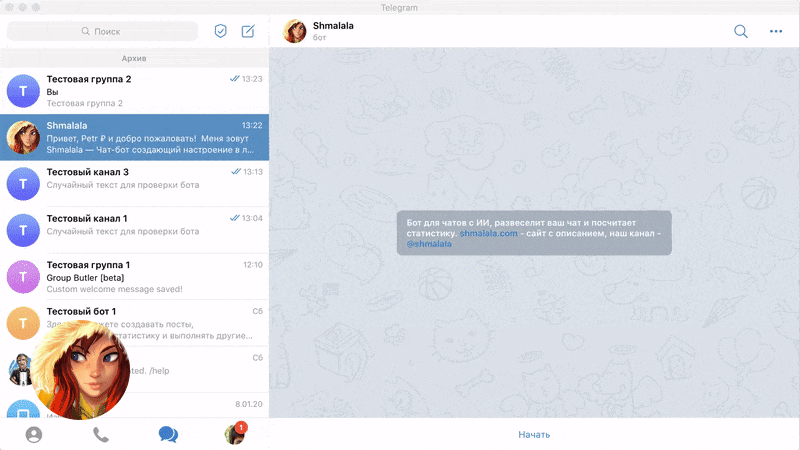Open the chat dated 8.01.20
This screenshot has height=450, width=800.
[134, 406]
